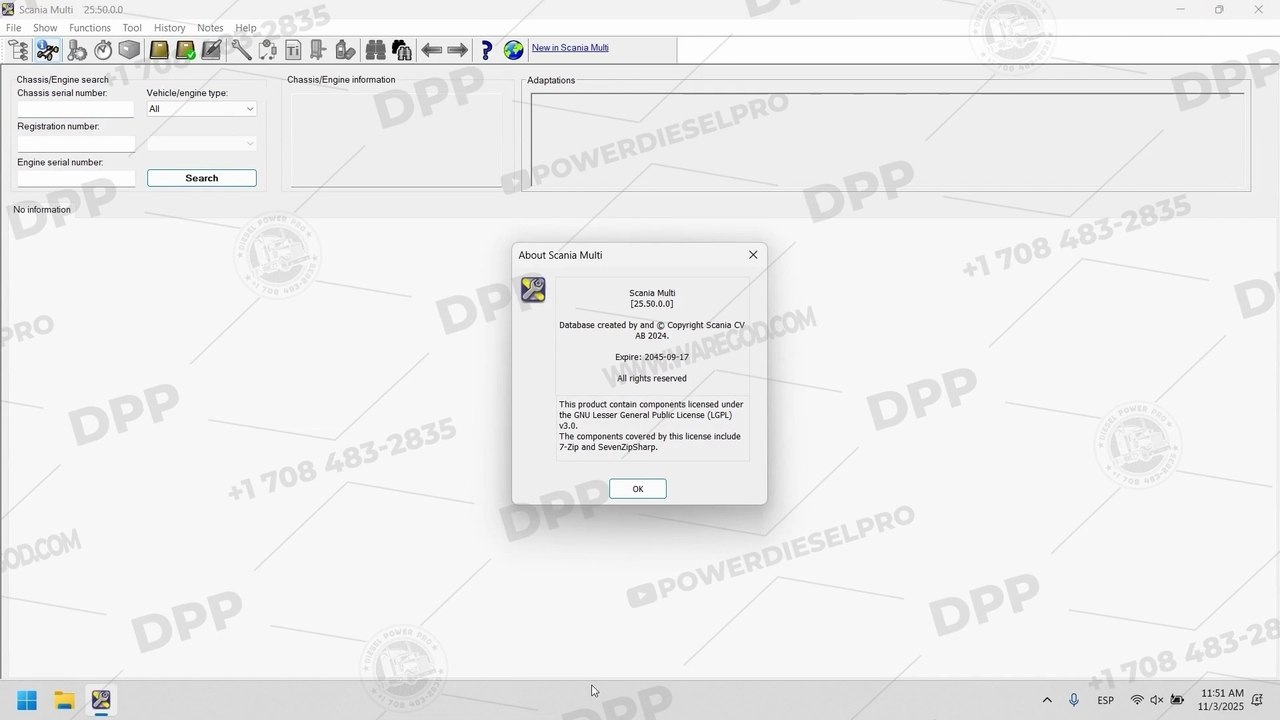
Task: Open the disabled dropdown below Vehicle/engine type
Action: (202, 143)
